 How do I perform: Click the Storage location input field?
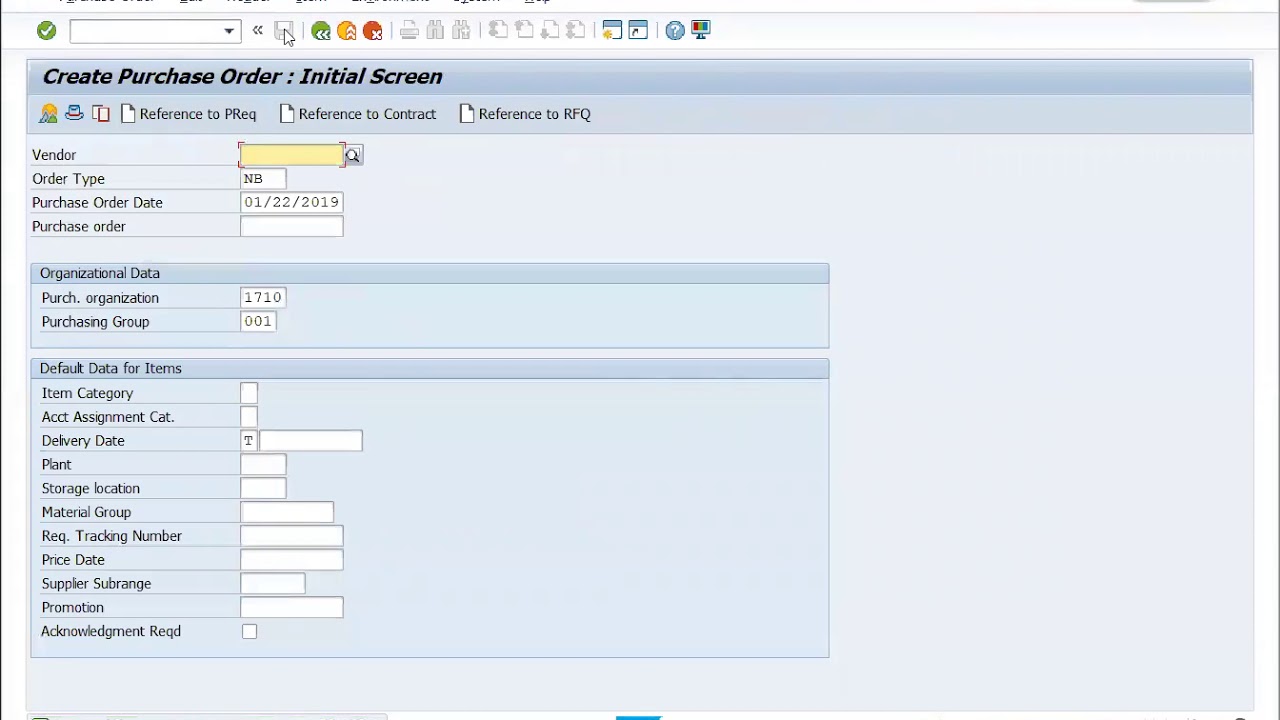click(263, 488)
